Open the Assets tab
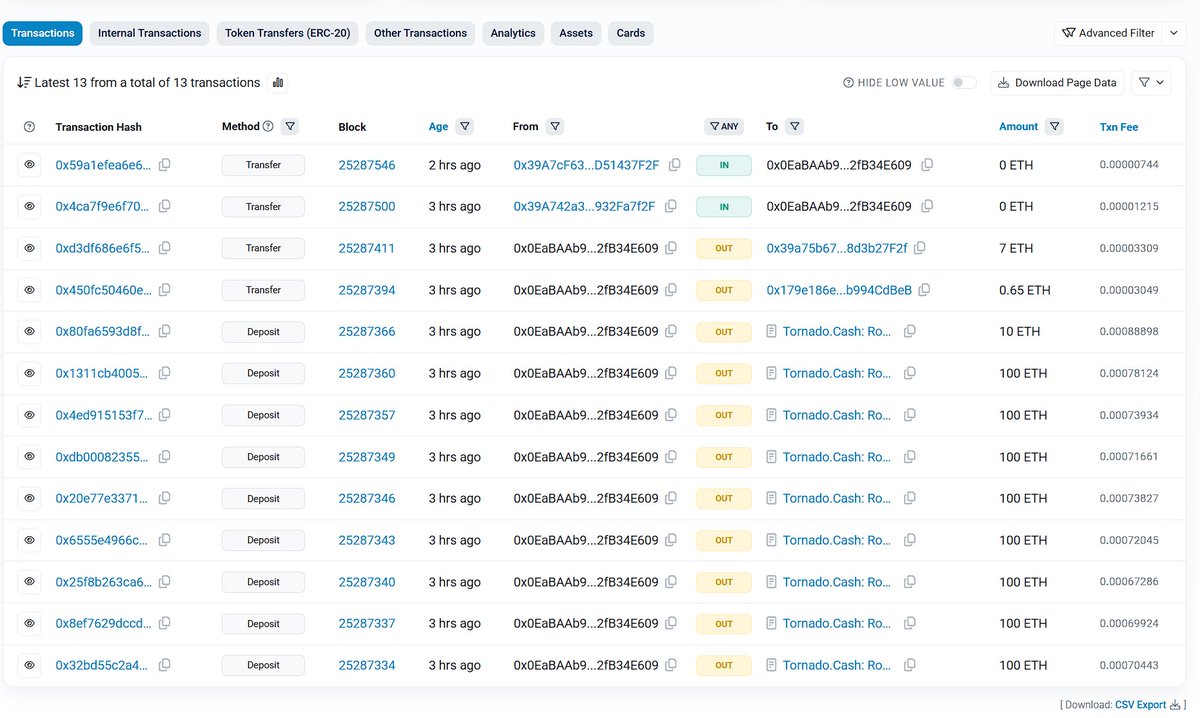The height and width of the screenshot is (718, 1200). [x=576, y=33]
